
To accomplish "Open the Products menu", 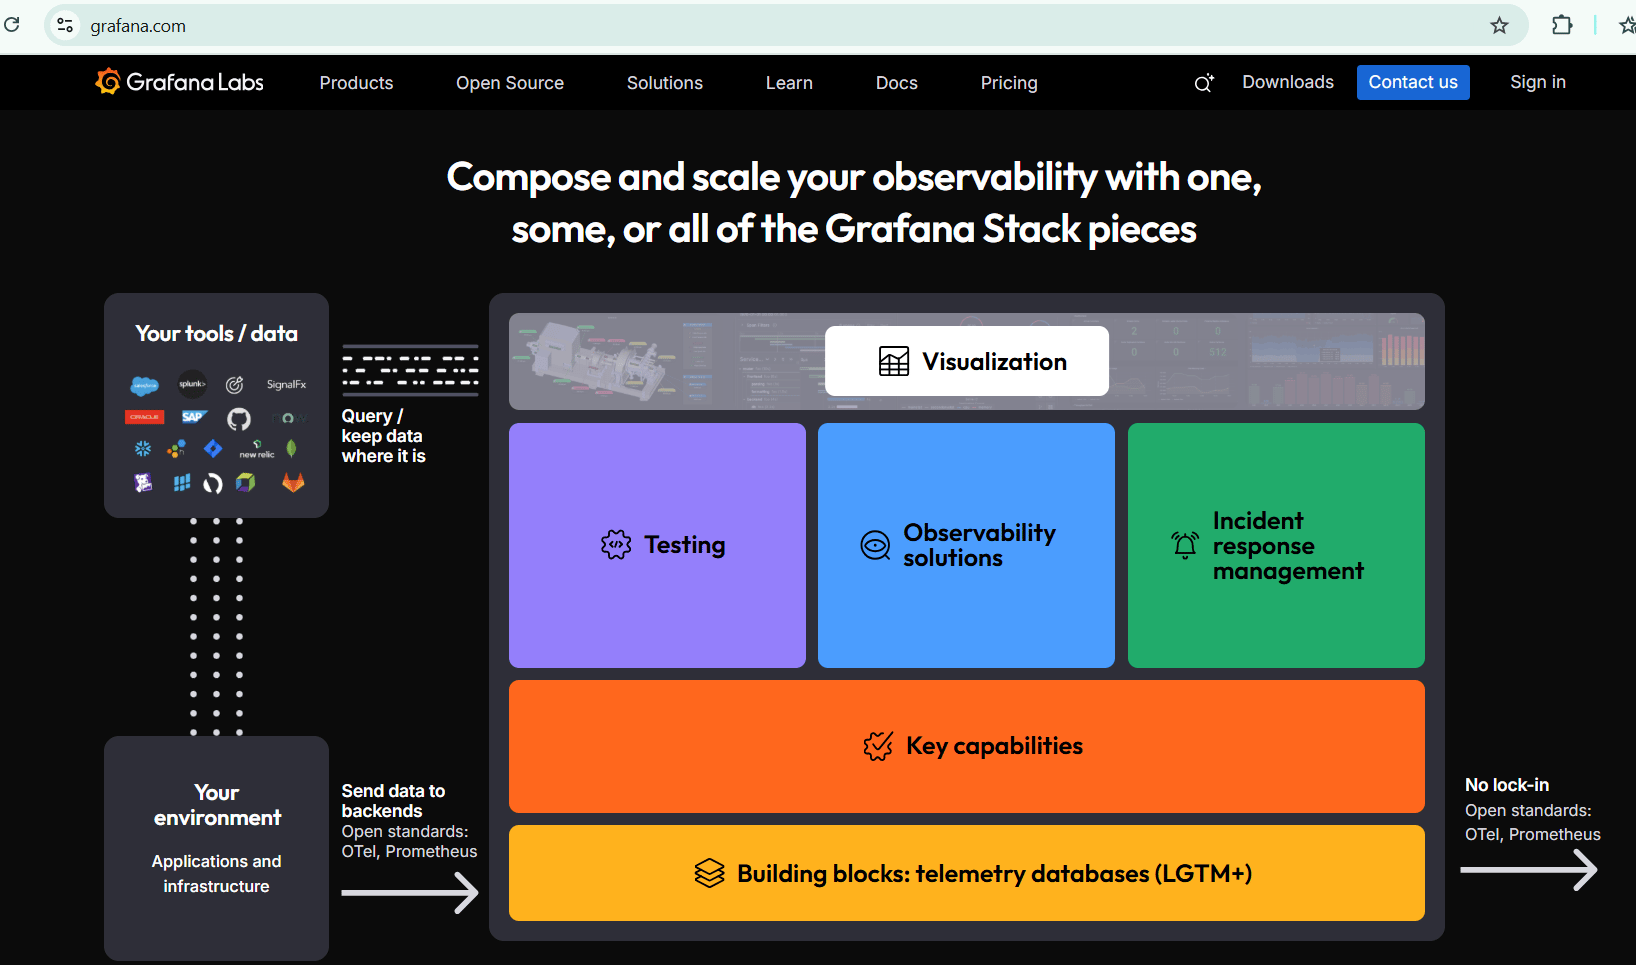I will pyautogui.click(x=356, y=83).
